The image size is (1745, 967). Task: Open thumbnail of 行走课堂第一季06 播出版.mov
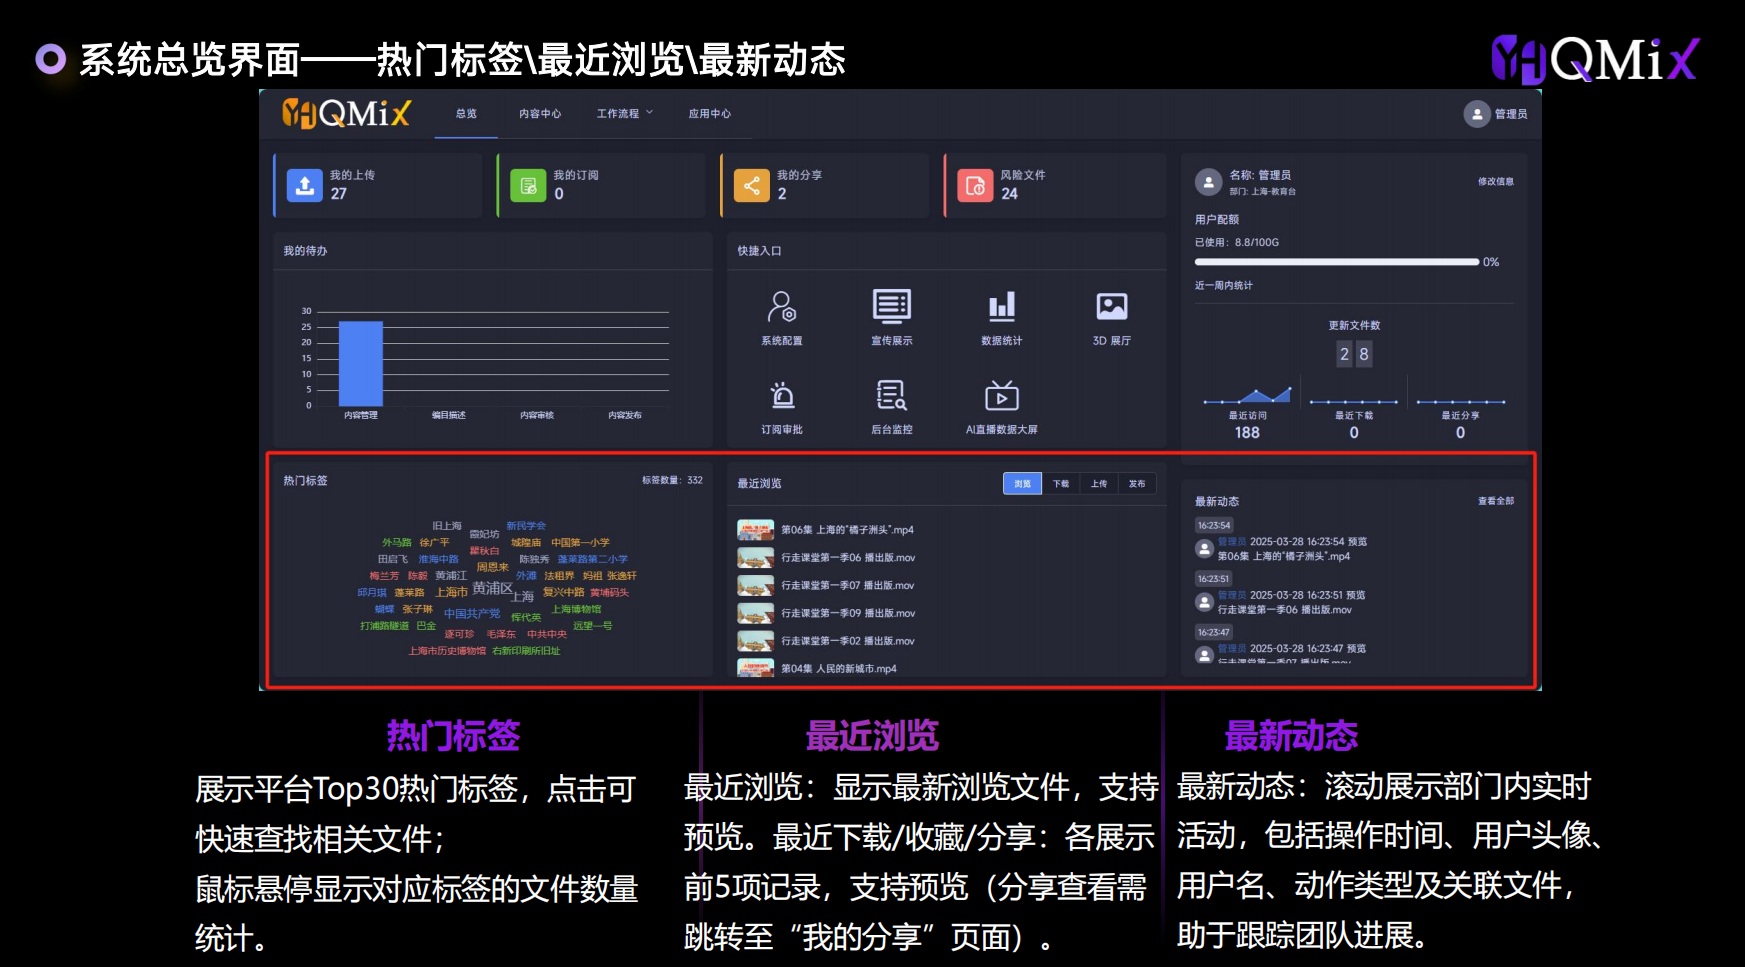756,558
